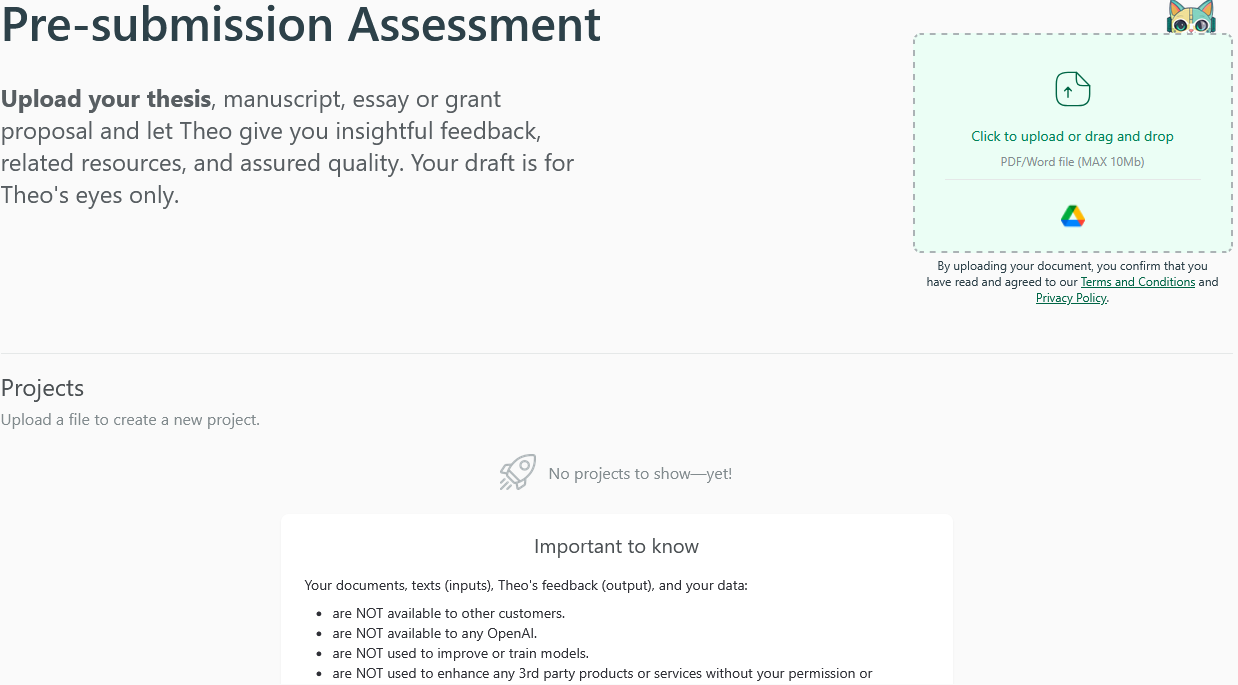Click the bold "Upload your thesis" text
Screen dimensions: 1238x685
point(106,99)
